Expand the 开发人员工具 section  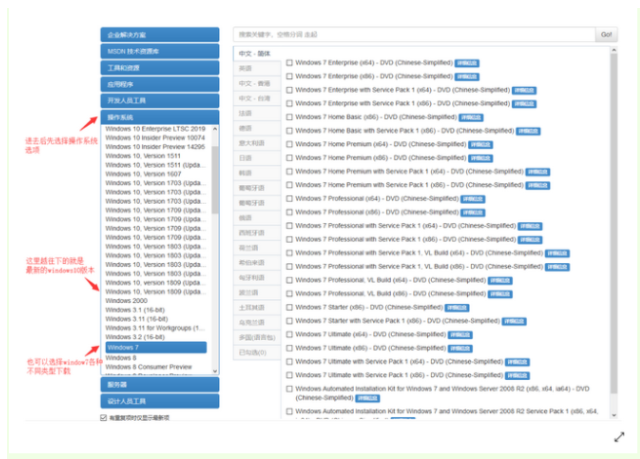[160, 100]
